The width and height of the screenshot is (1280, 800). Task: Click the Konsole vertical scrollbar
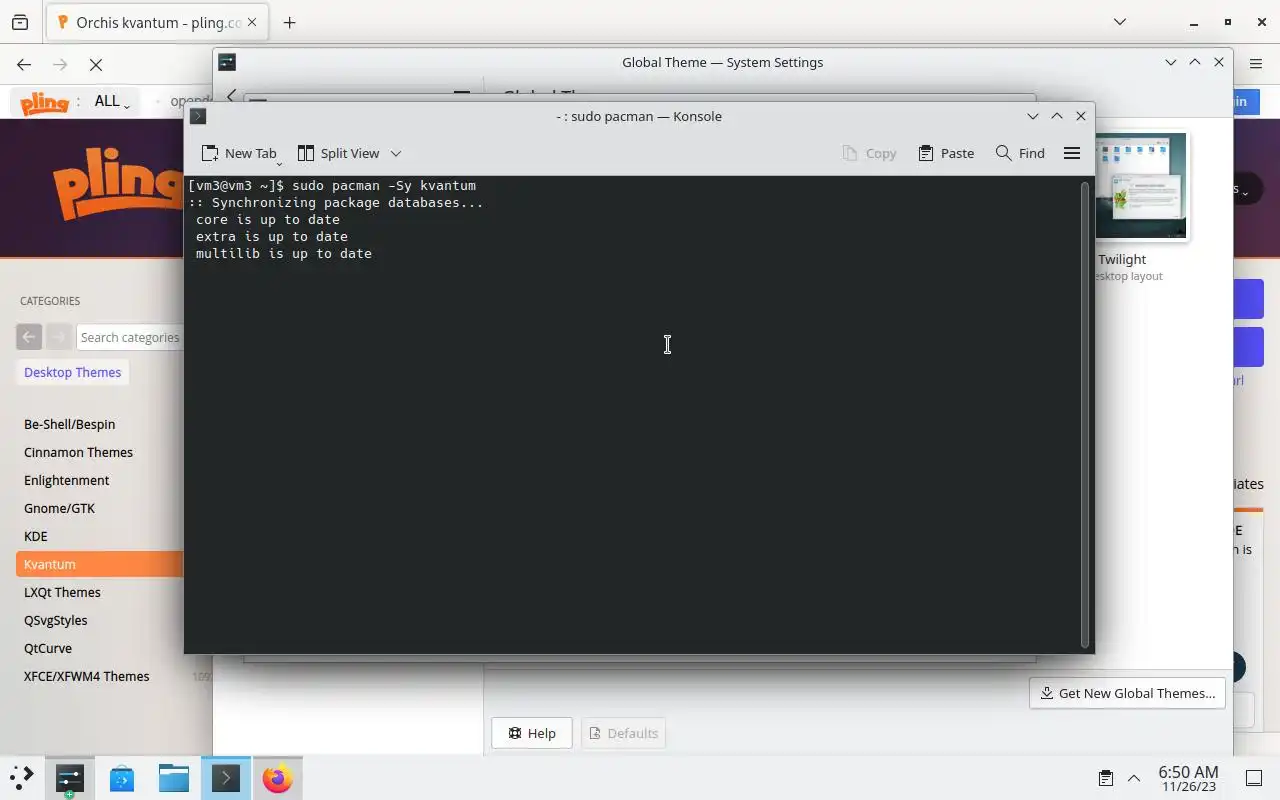pos(1085,414)
